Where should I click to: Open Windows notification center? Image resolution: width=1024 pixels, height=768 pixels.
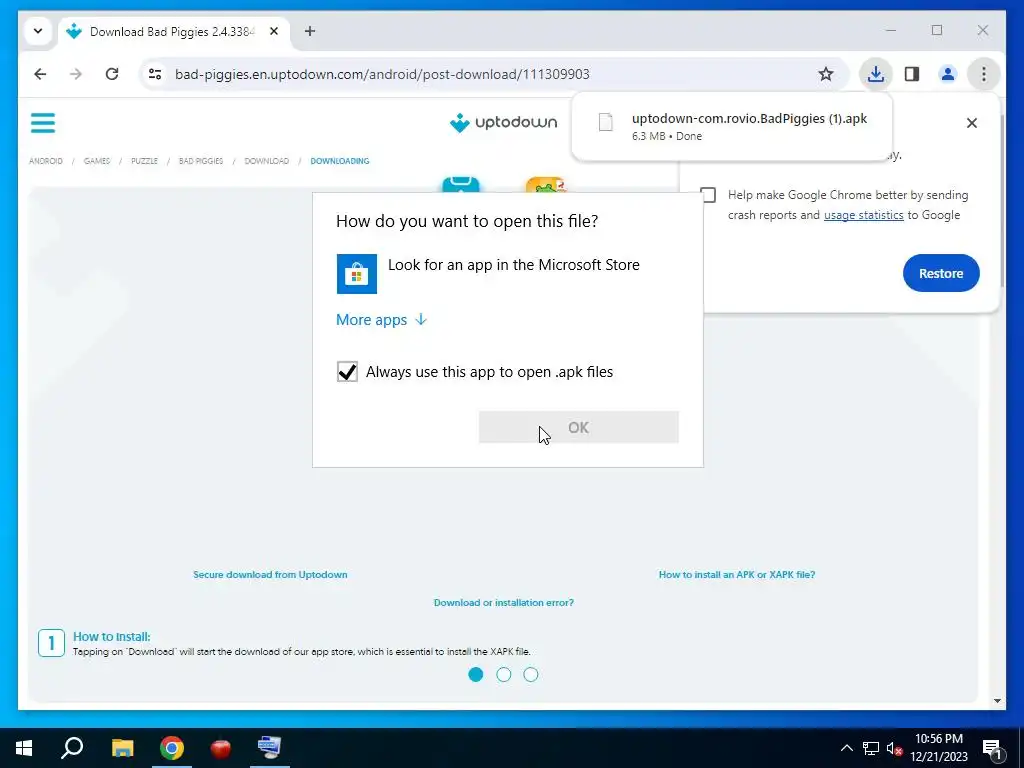[993, 748]
